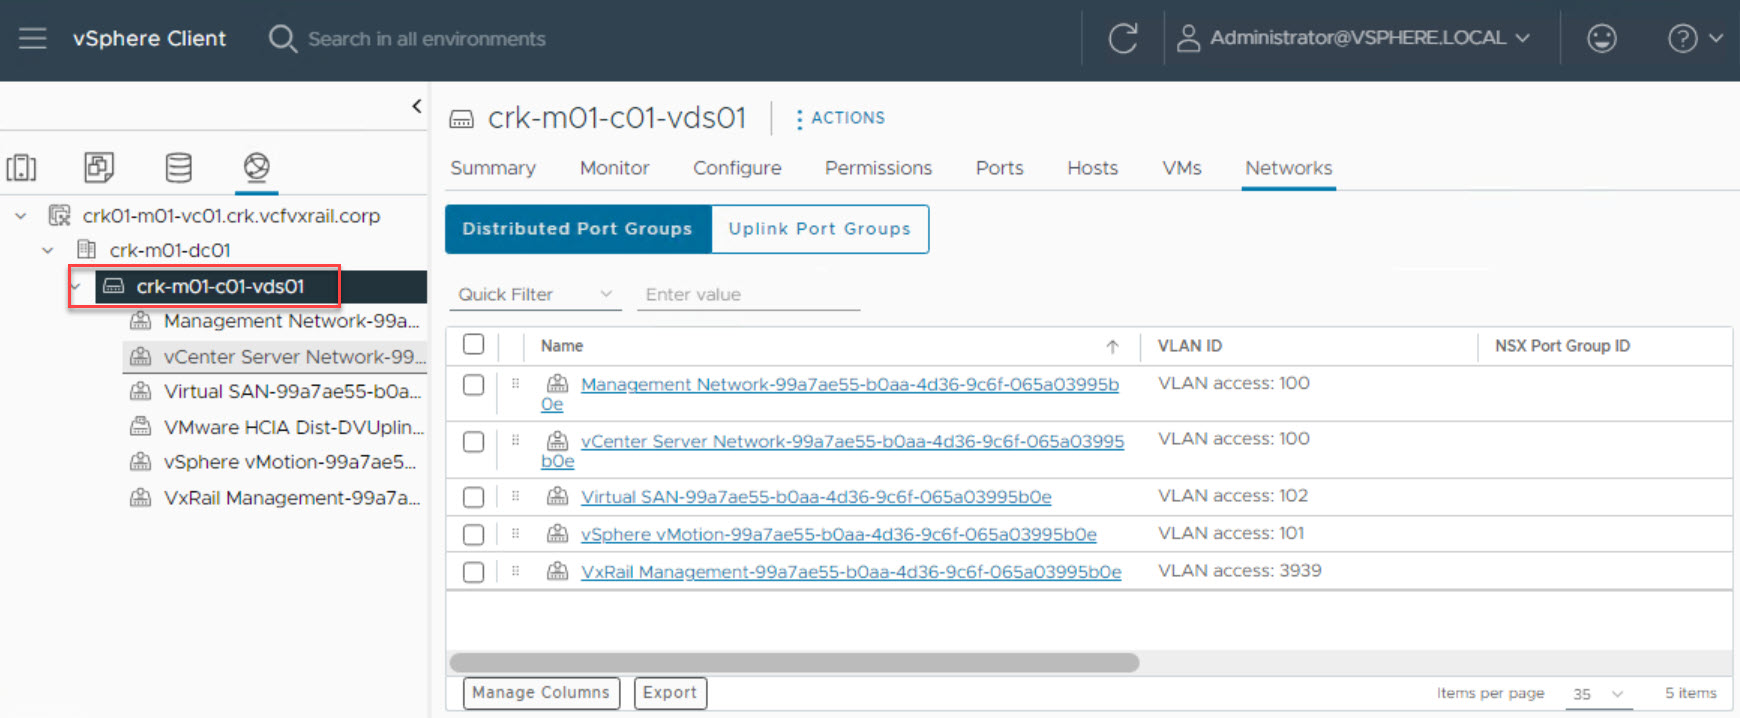
Task: Click the Enter value filter field
Action: point(748,294)
